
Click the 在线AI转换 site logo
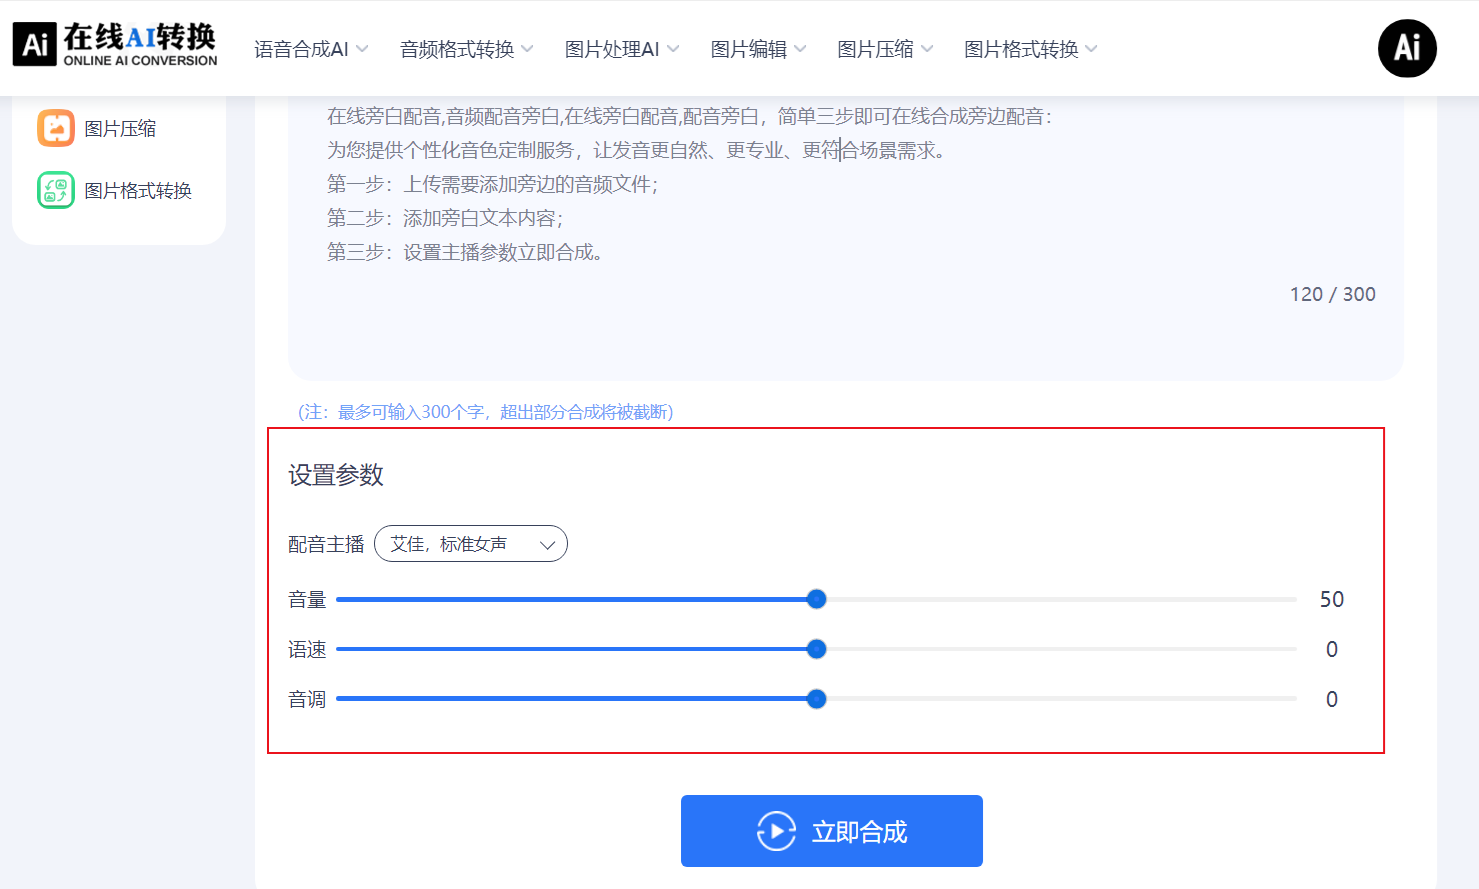(115, 46)
